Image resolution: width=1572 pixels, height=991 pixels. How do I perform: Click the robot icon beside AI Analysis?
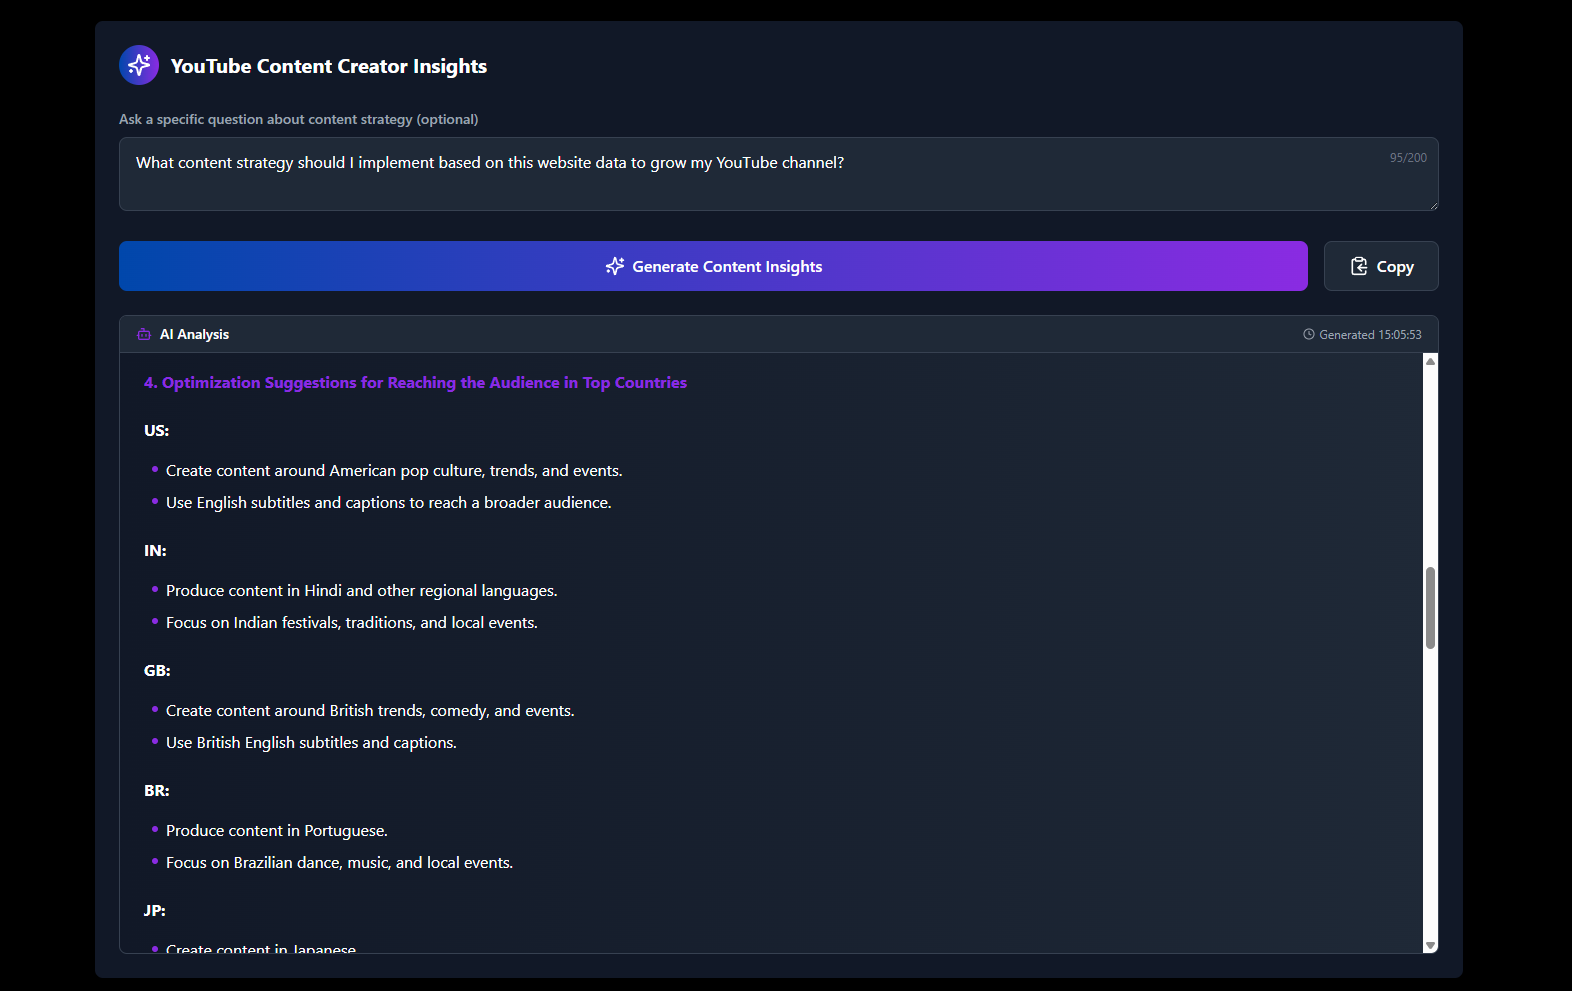click(x=144, y=334)
